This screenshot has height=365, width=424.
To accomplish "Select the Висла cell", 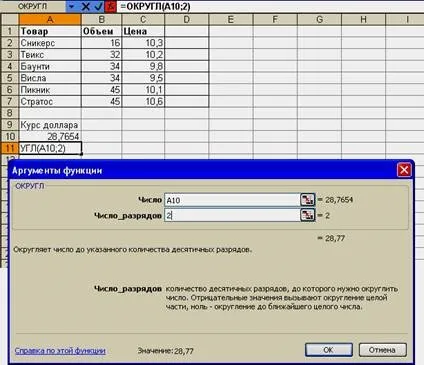I will (50, 78).
